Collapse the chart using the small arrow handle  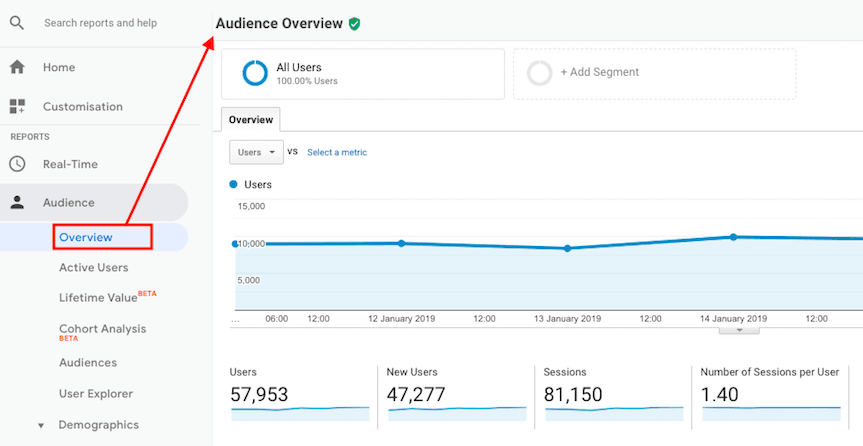739,329
